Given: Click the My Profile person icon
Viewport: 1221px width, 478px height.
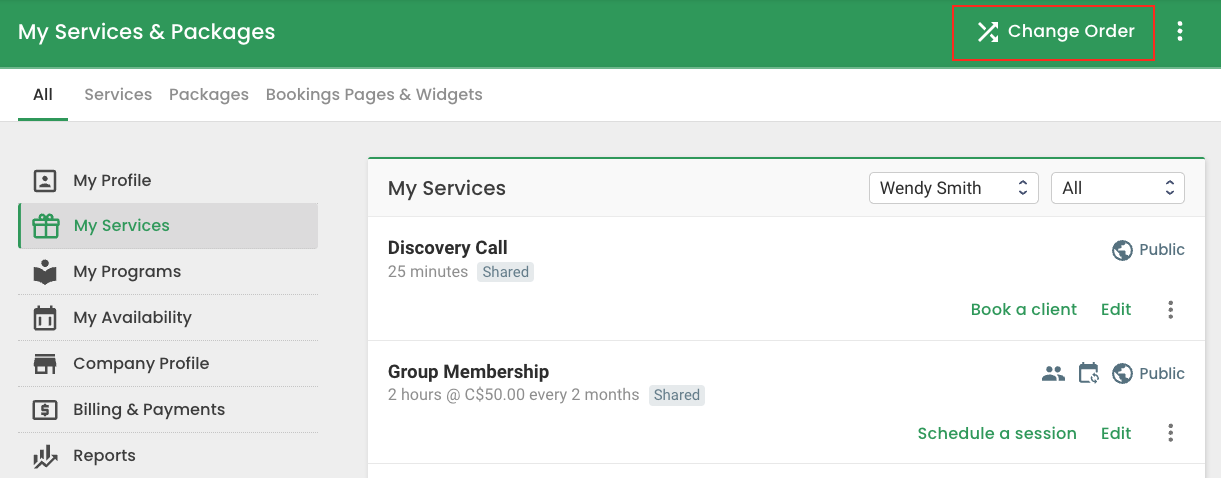Looking at the screenshot, I should point(45,181).
